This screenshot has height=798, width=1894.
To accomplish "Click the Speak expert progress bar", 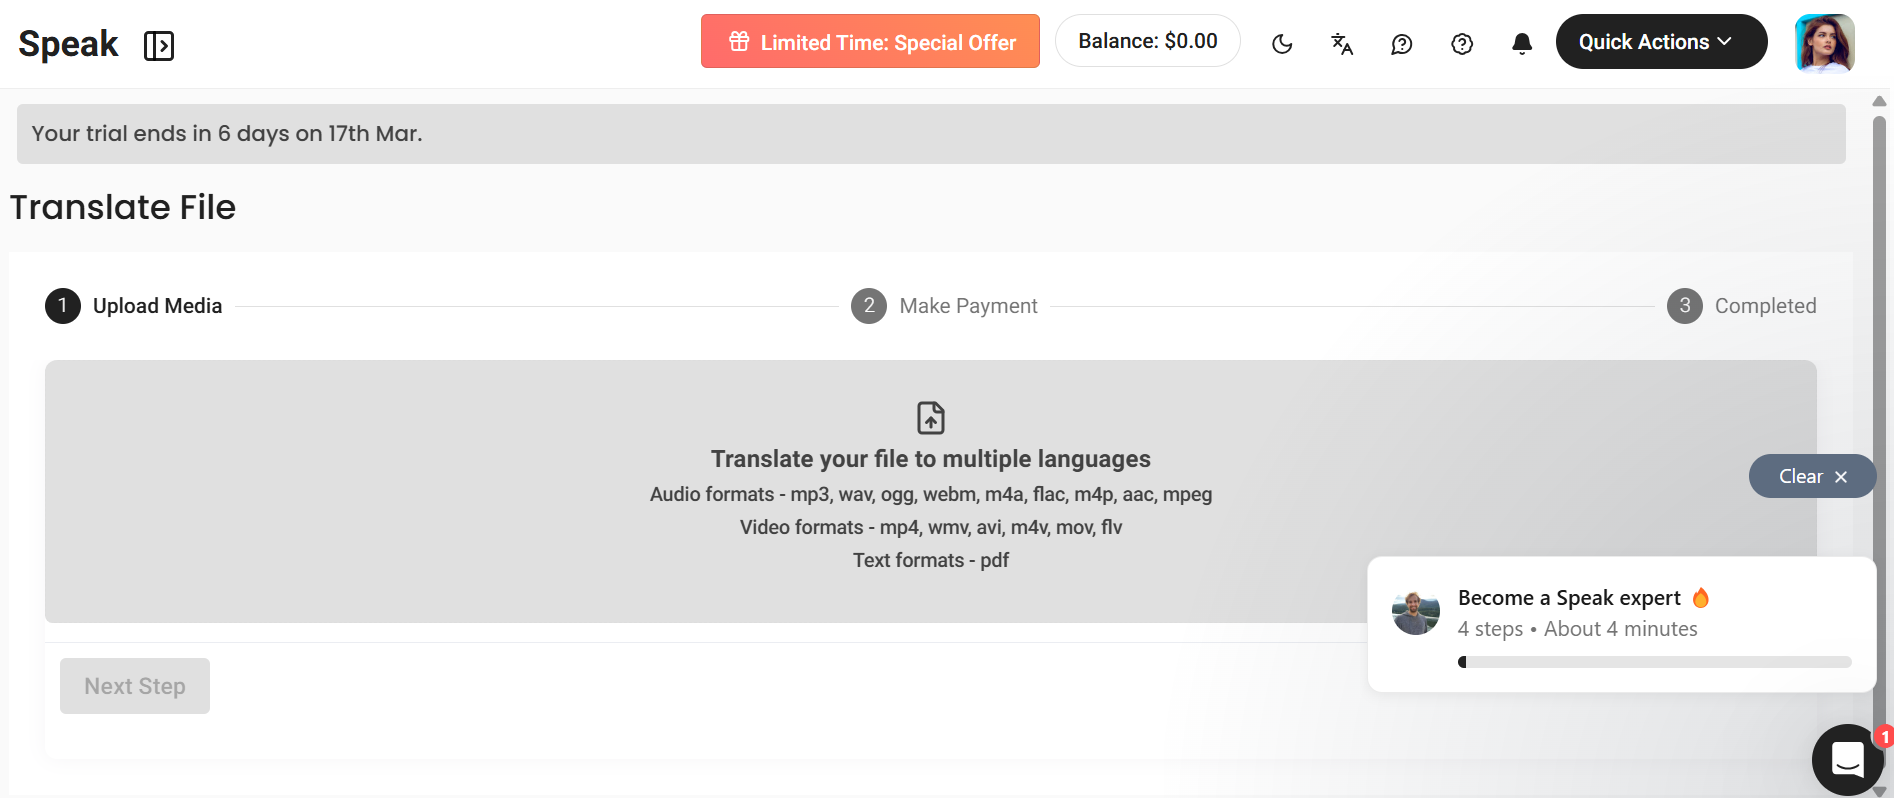I will pos(1654,662).
